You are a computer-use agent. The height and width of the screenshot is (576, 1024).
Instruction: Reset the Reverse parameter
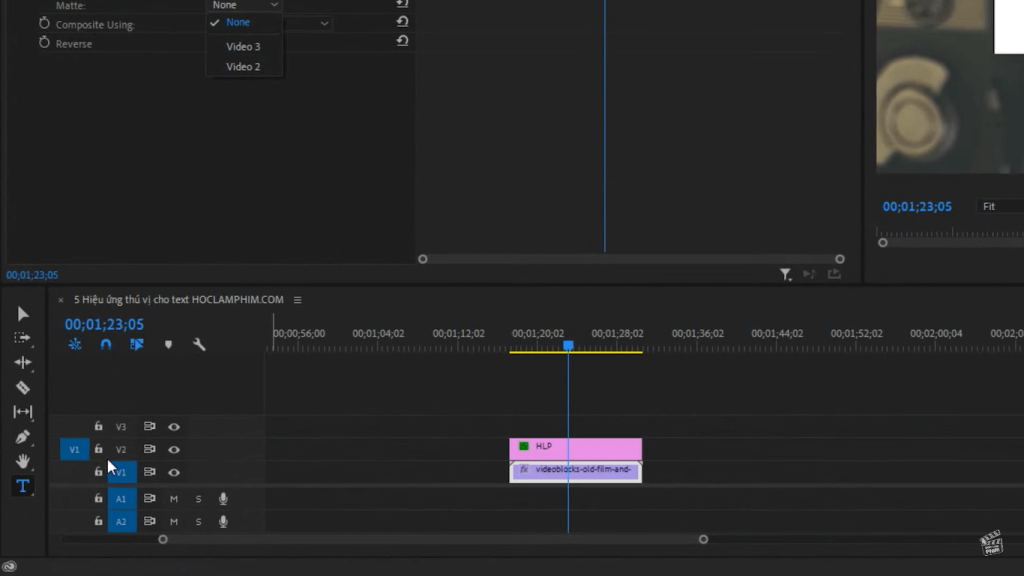[402, 42]
